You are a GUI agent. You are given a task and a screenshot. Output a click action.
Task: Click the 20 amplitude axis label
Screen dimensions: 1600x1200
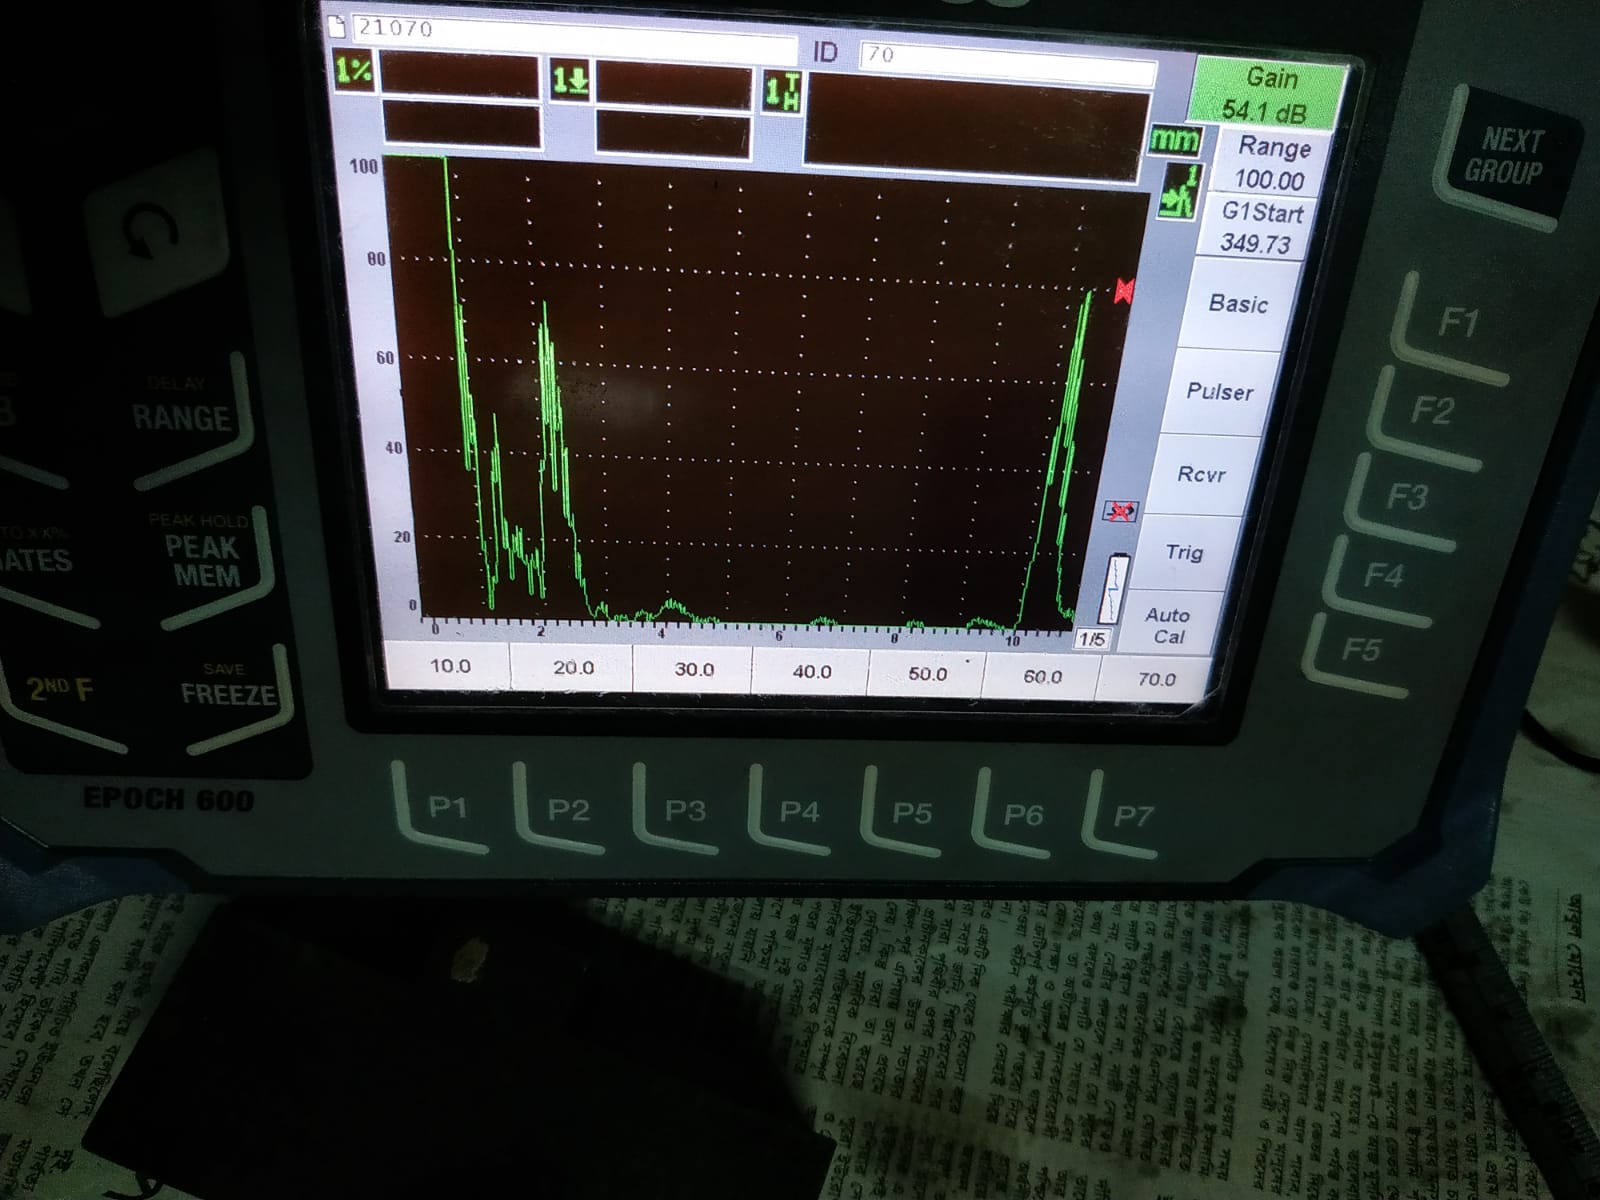(x=402, y=537)
